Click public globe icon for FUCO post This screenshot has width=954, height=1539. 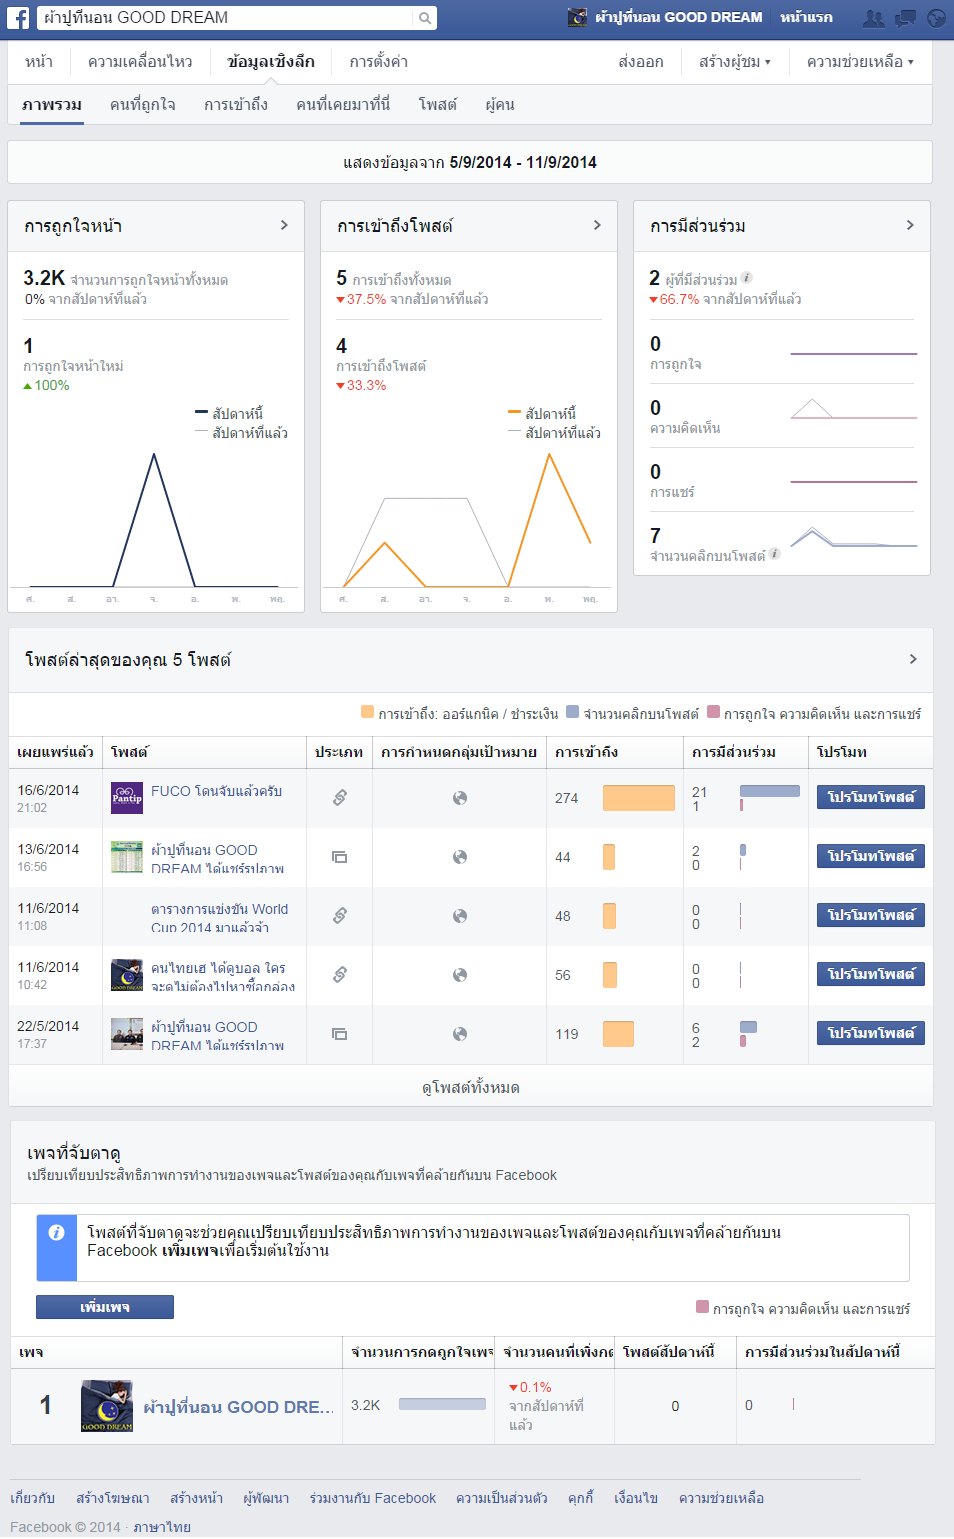[x=460, y=798]
